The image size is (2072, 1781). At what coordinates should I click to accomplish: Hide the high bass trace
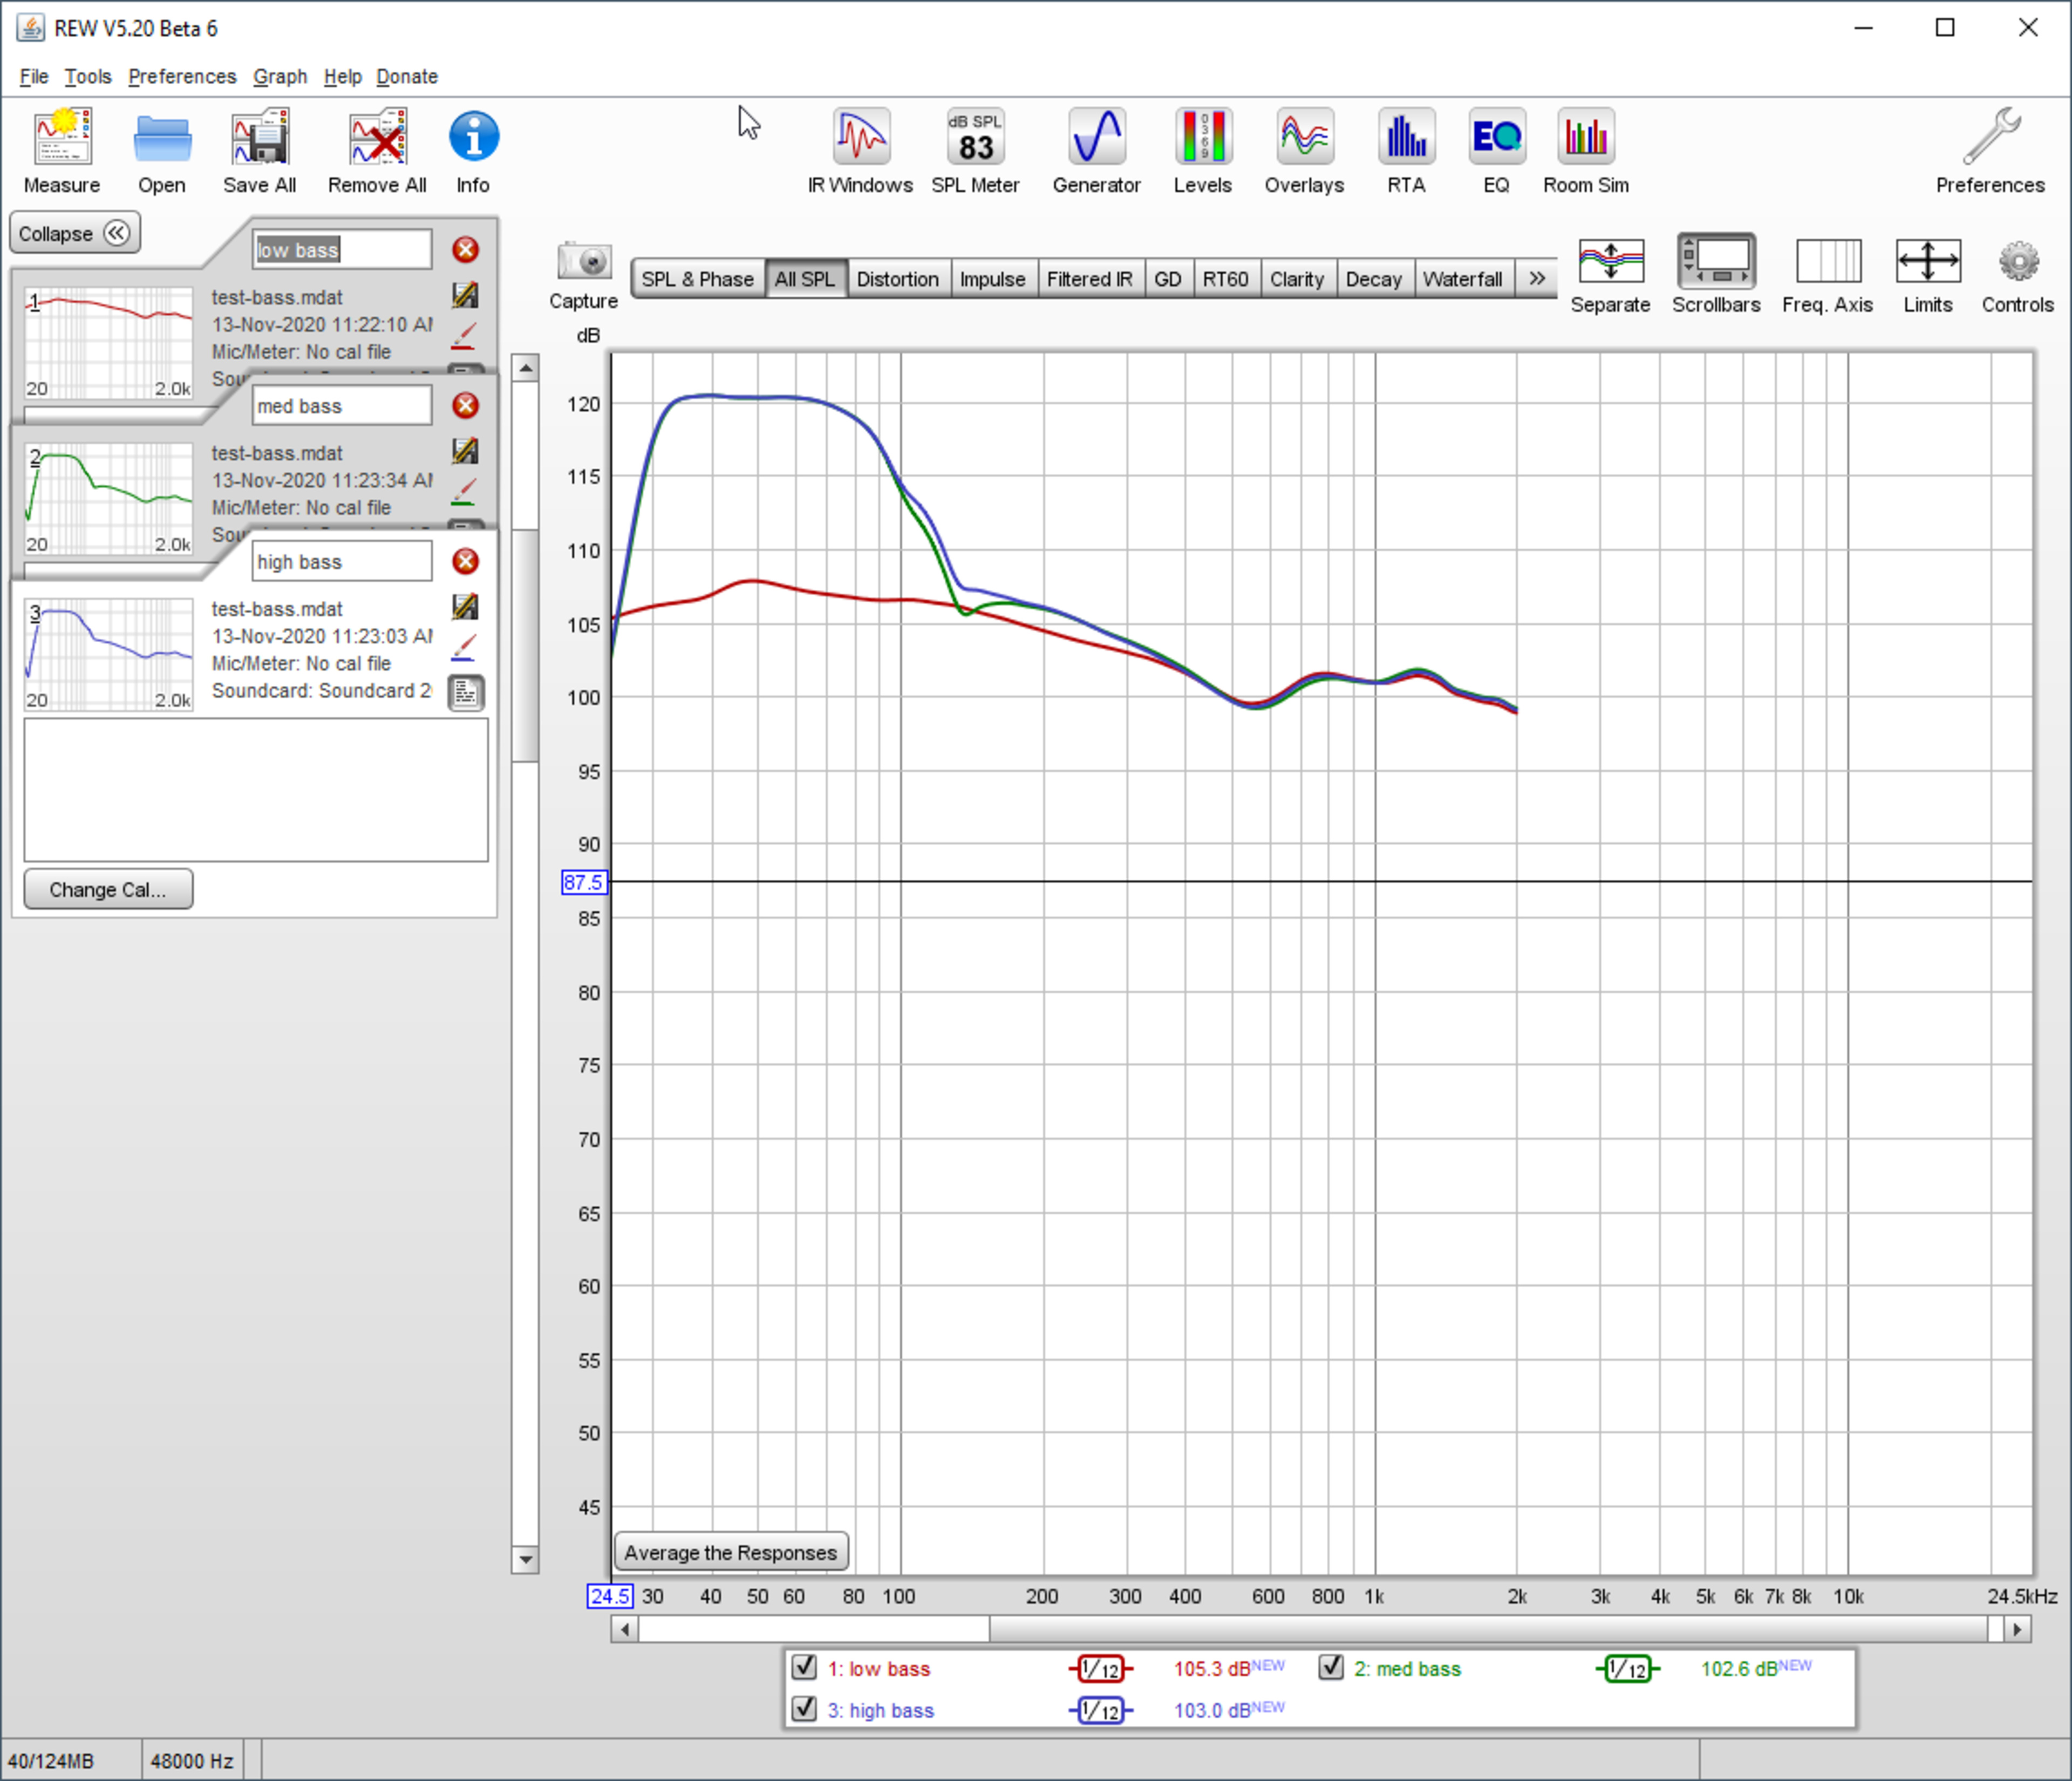tap(804, 1708)
